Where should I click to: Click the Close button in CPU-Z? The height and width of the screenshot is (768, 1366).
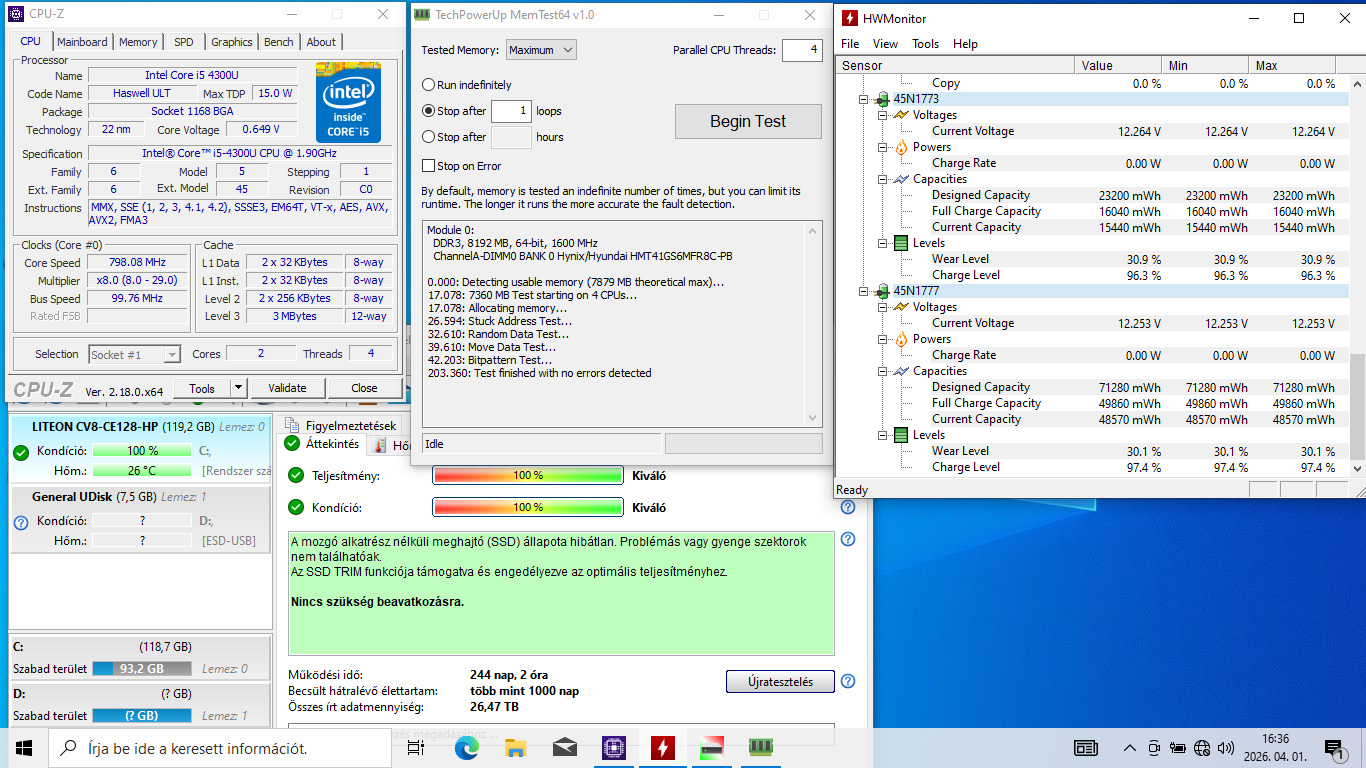(364, 388)
